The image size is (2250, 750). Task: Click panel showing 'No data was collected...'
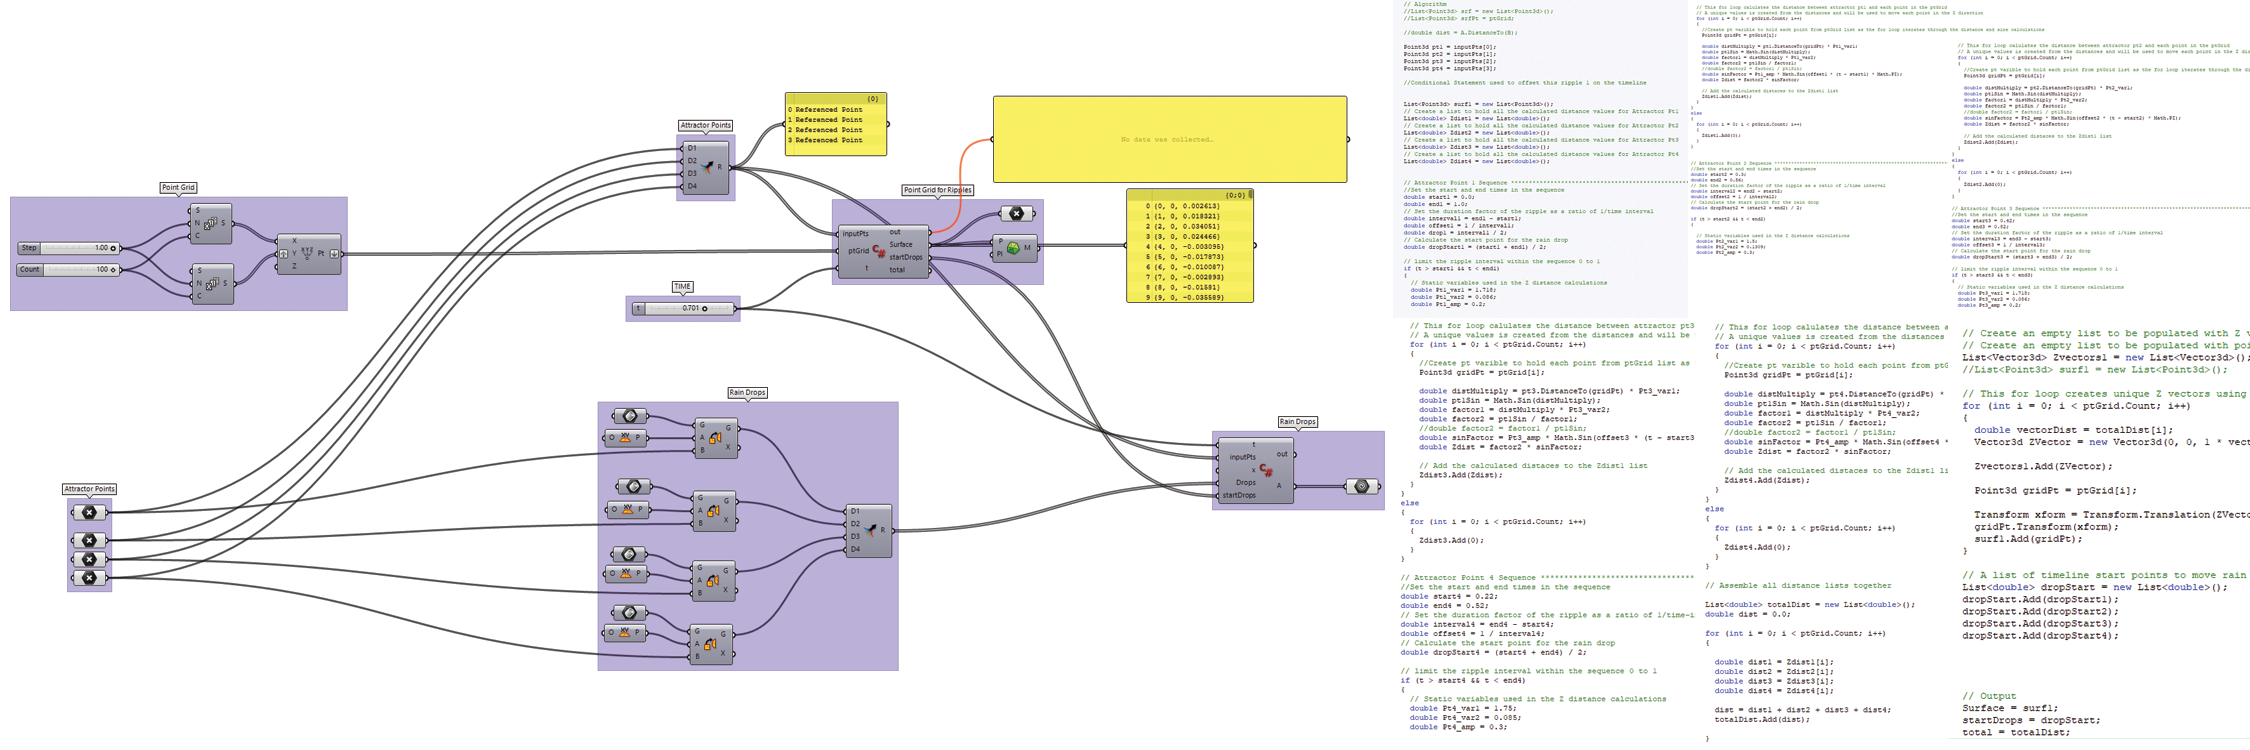[1169, 139]
